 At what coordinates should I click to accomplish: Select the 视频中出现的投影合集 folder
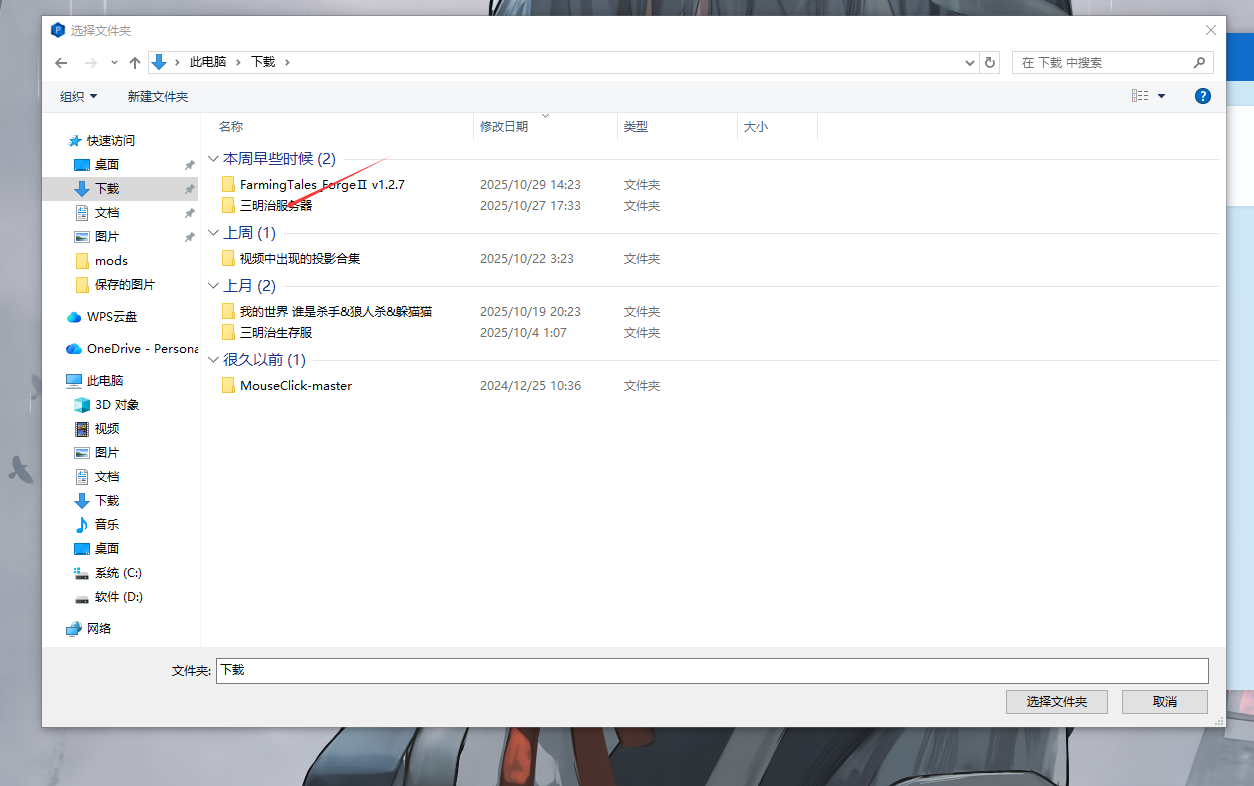click(x=300, y=258)
